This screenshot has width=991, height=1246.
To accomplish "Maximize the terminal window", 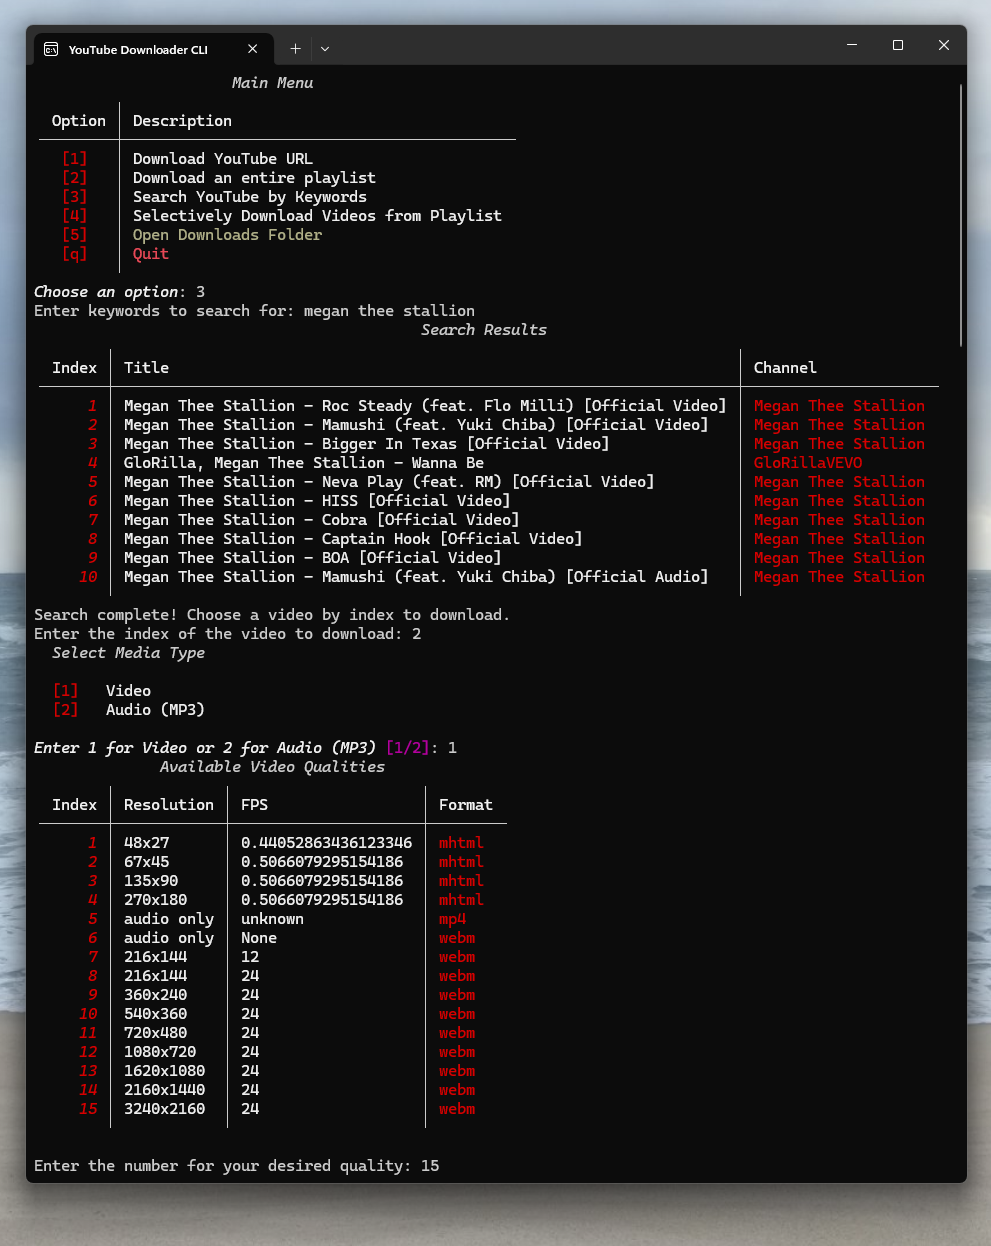I will [898, 45].
